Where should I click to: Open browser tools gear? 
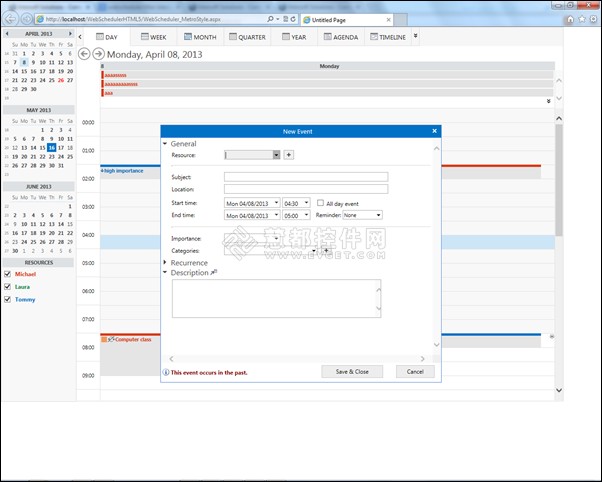pos(594,19)
